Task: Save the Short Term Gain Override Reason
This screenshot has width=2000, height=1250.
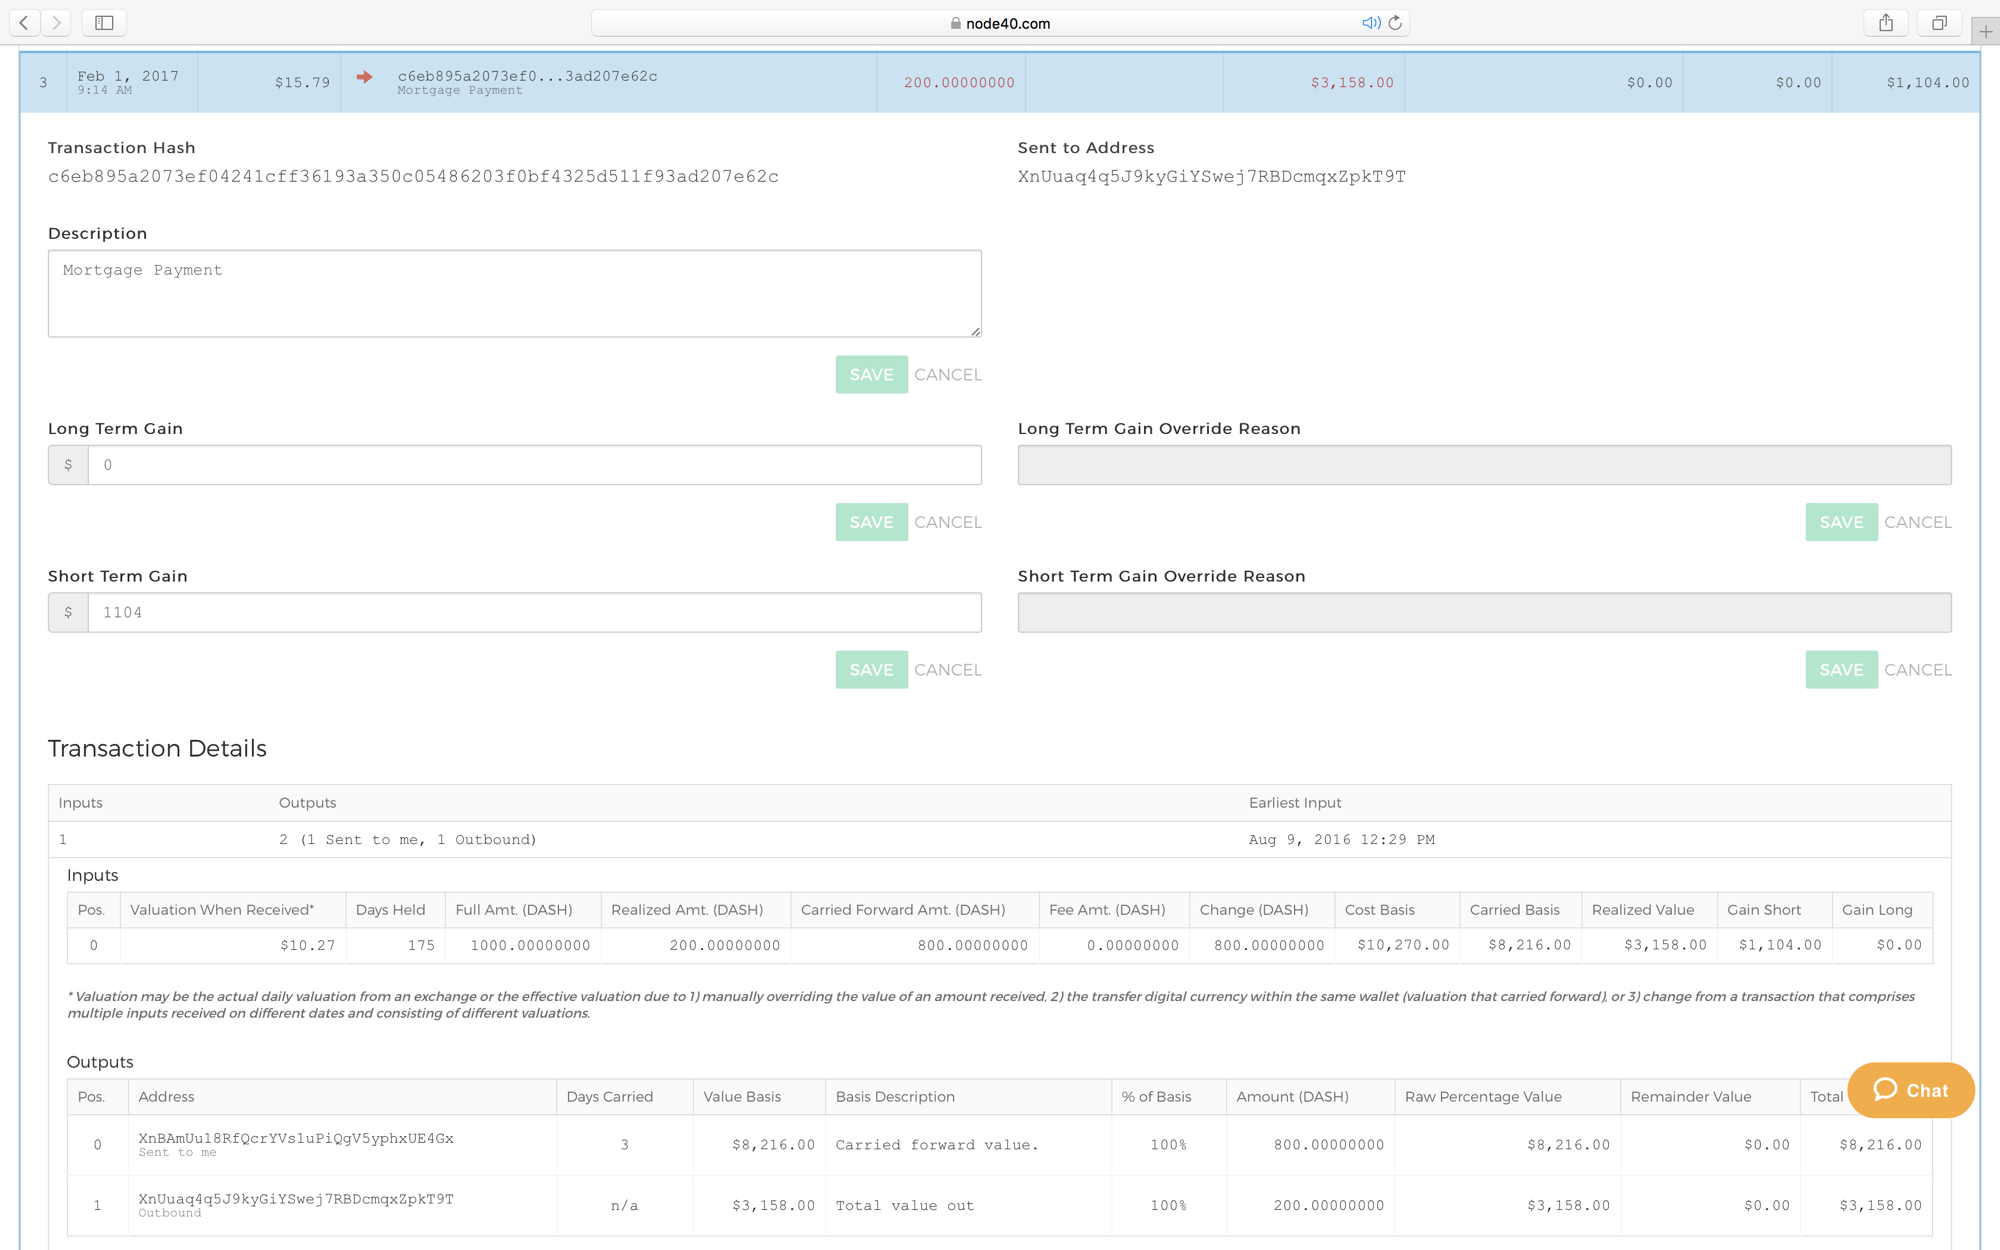Action: coord(1841,669)
